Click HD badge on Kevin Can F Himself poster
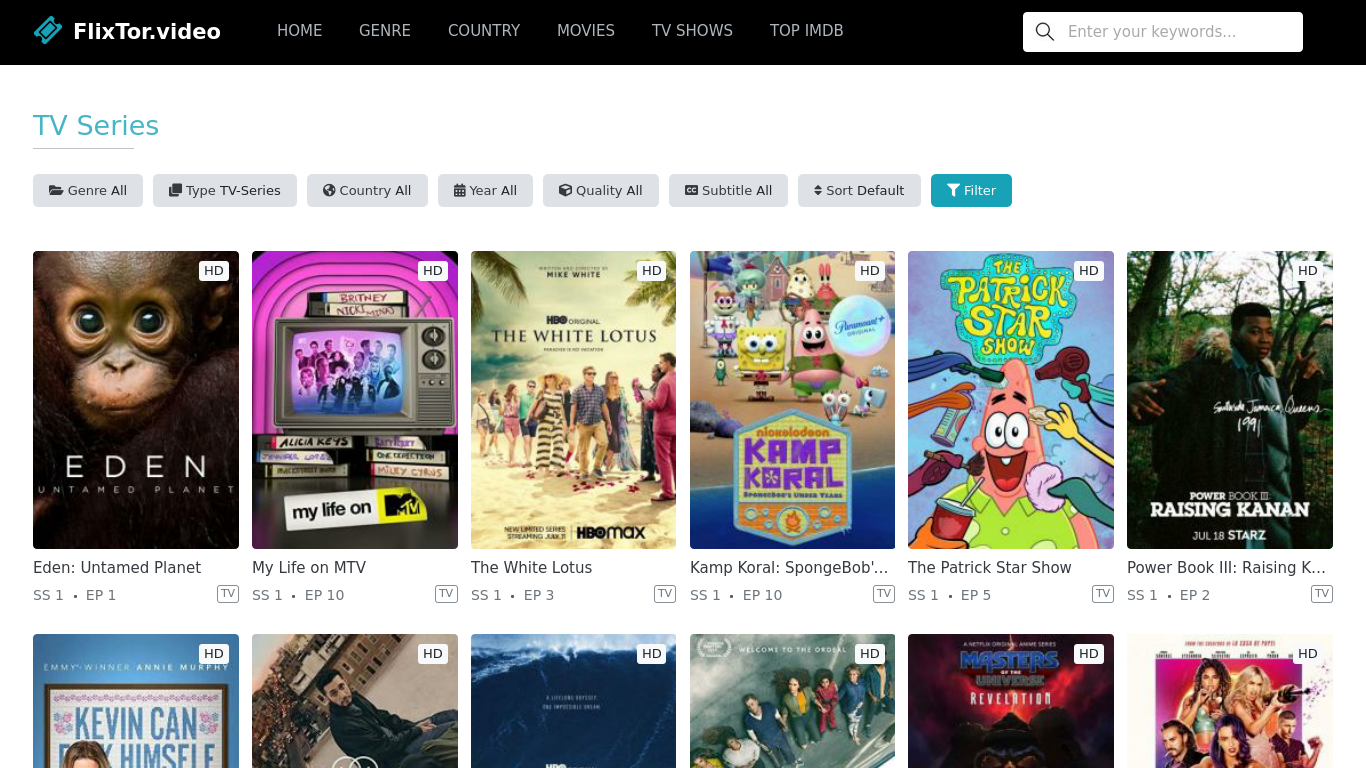Screen dimensions: 1366x768 click(x=214, y=653)
